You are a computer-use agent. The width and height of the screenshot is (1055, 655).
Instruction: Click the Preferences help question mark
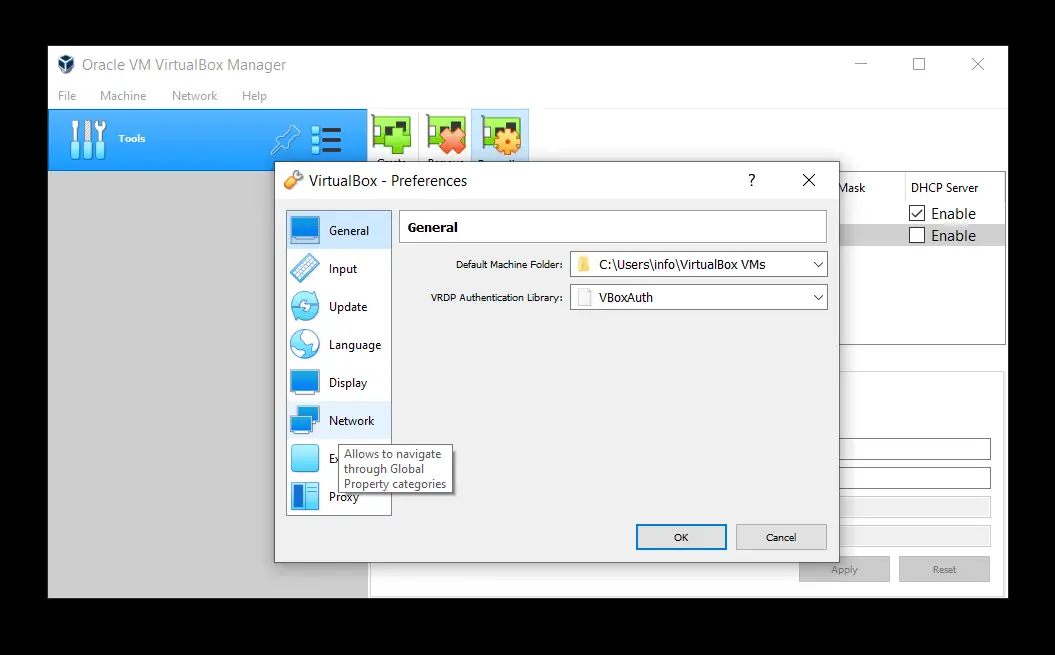(752, 180)
